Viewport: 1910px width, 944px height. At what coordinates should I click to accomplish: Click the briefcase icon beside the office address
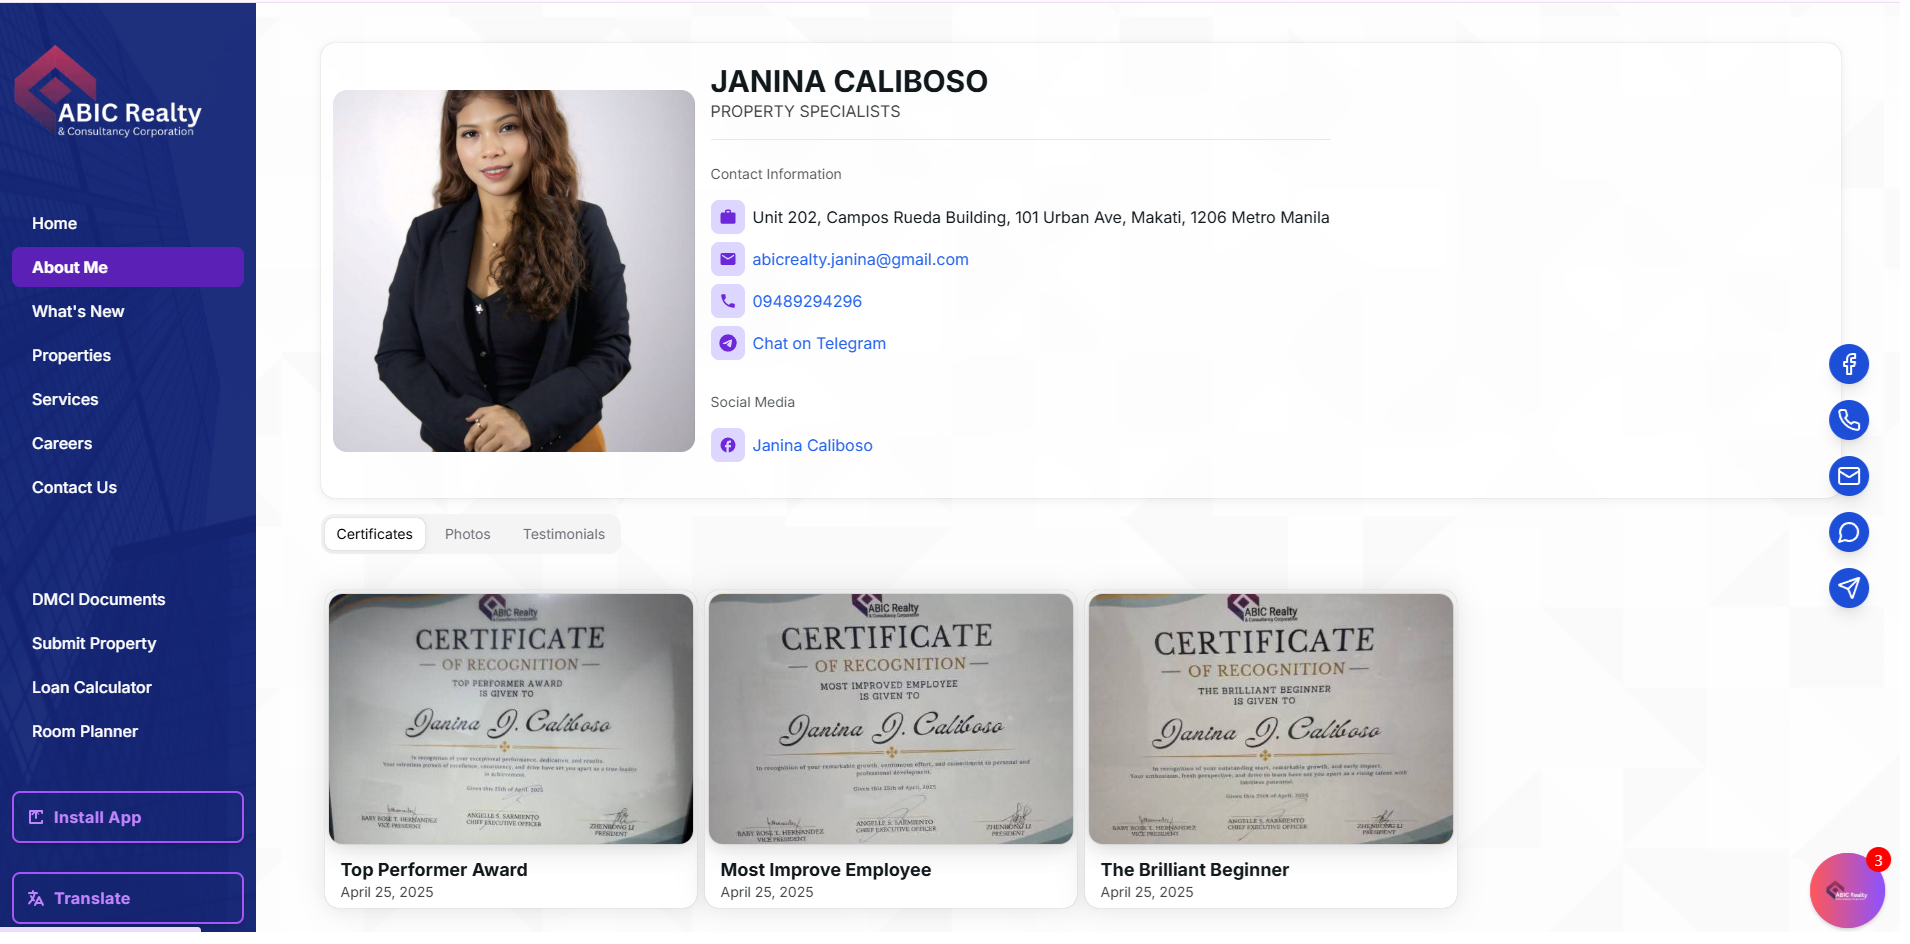728,217
